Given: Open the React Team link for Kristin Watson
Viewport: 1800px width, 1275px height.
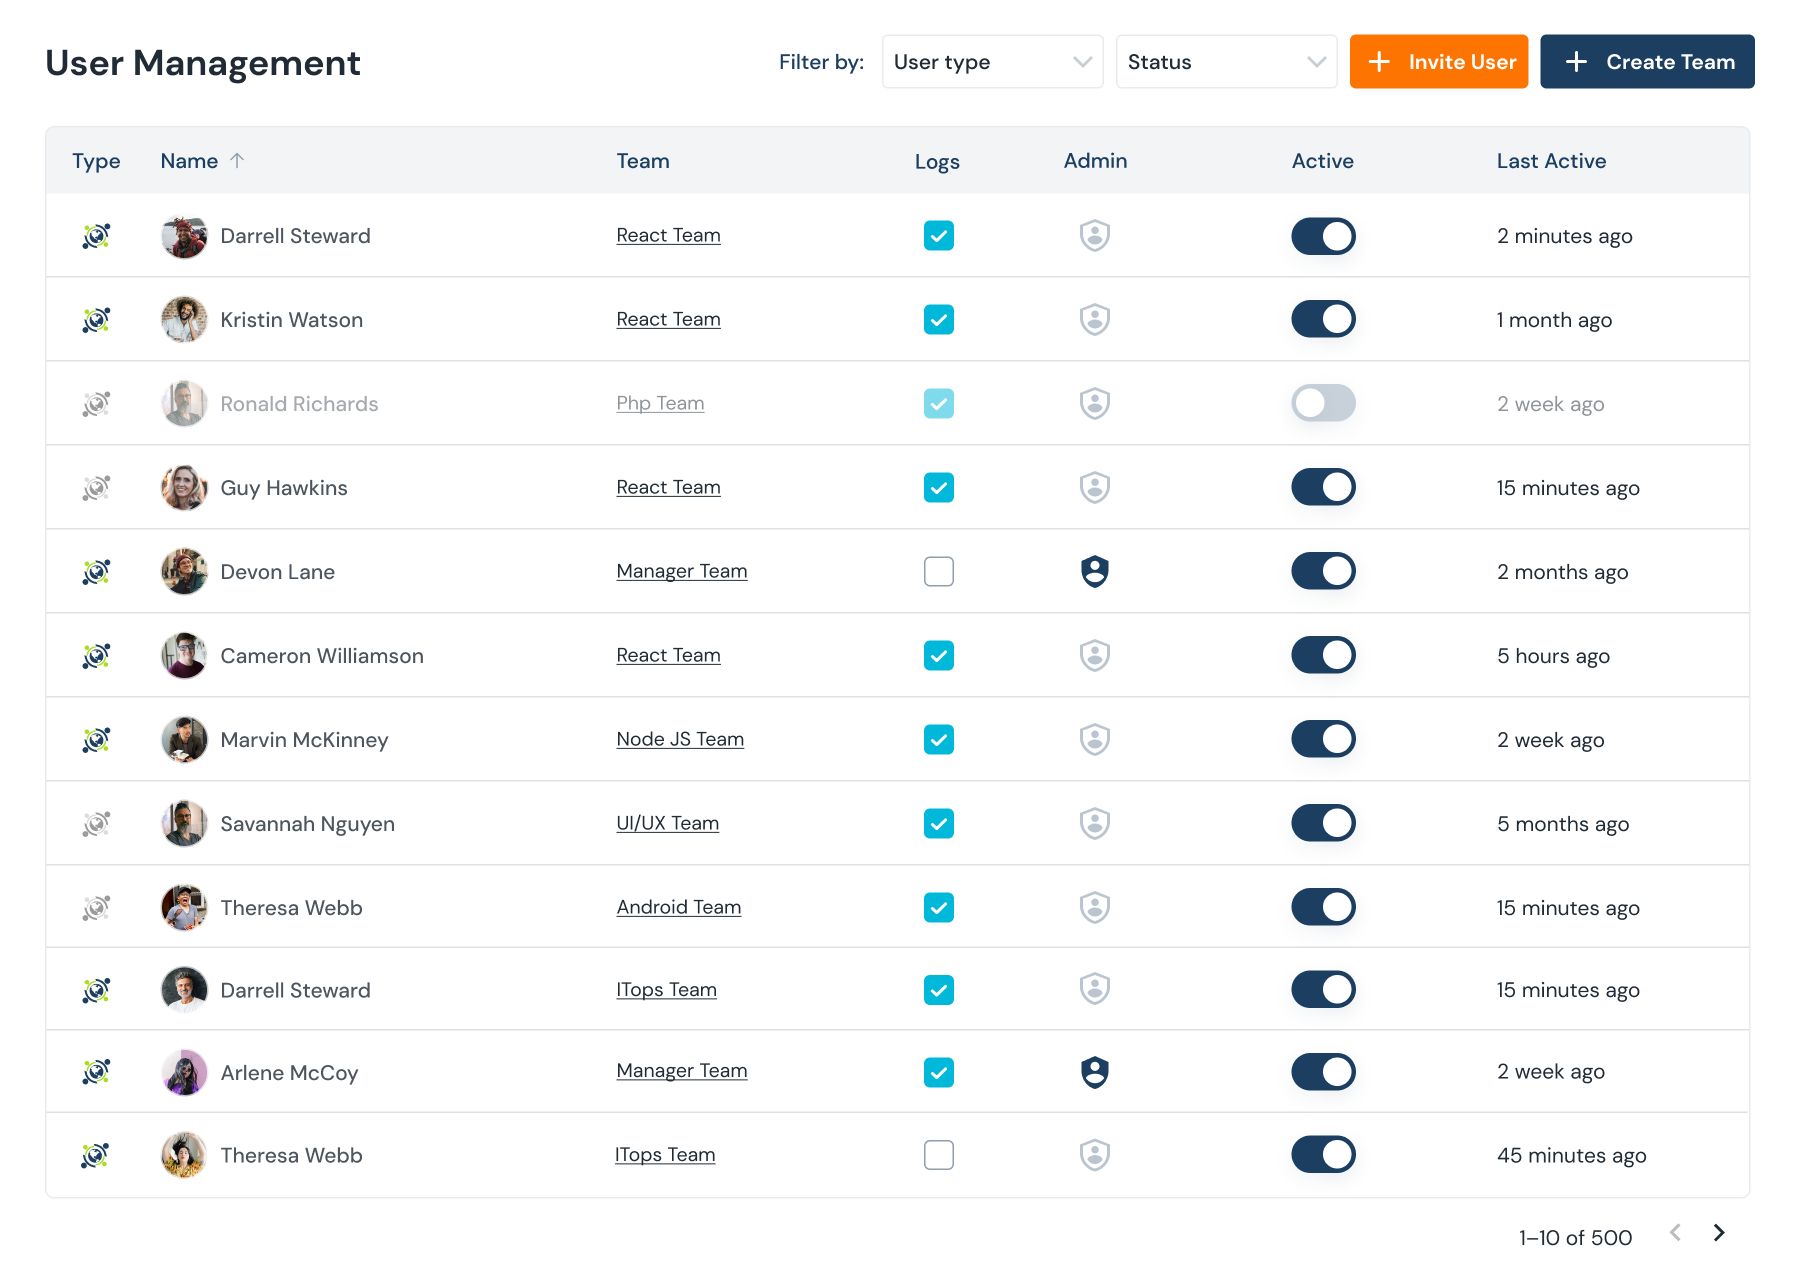Looking at the screenshot, I should (668, 319).
